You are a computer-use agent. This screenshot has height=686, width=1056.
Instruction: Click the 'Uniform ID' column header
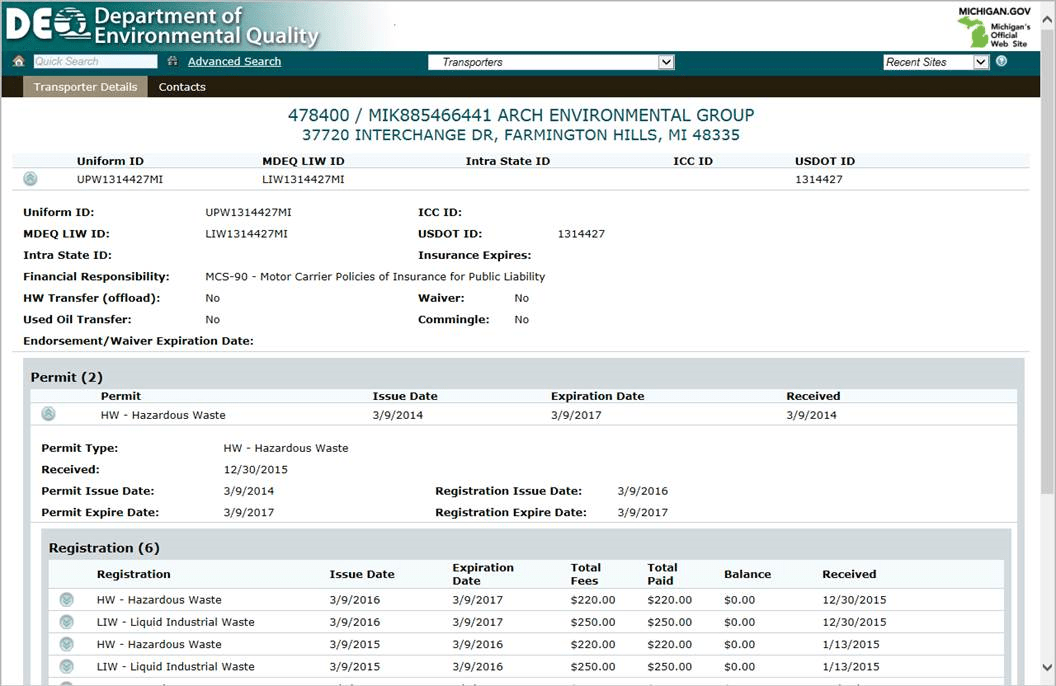pyautogui.click(x=110, y=161)
